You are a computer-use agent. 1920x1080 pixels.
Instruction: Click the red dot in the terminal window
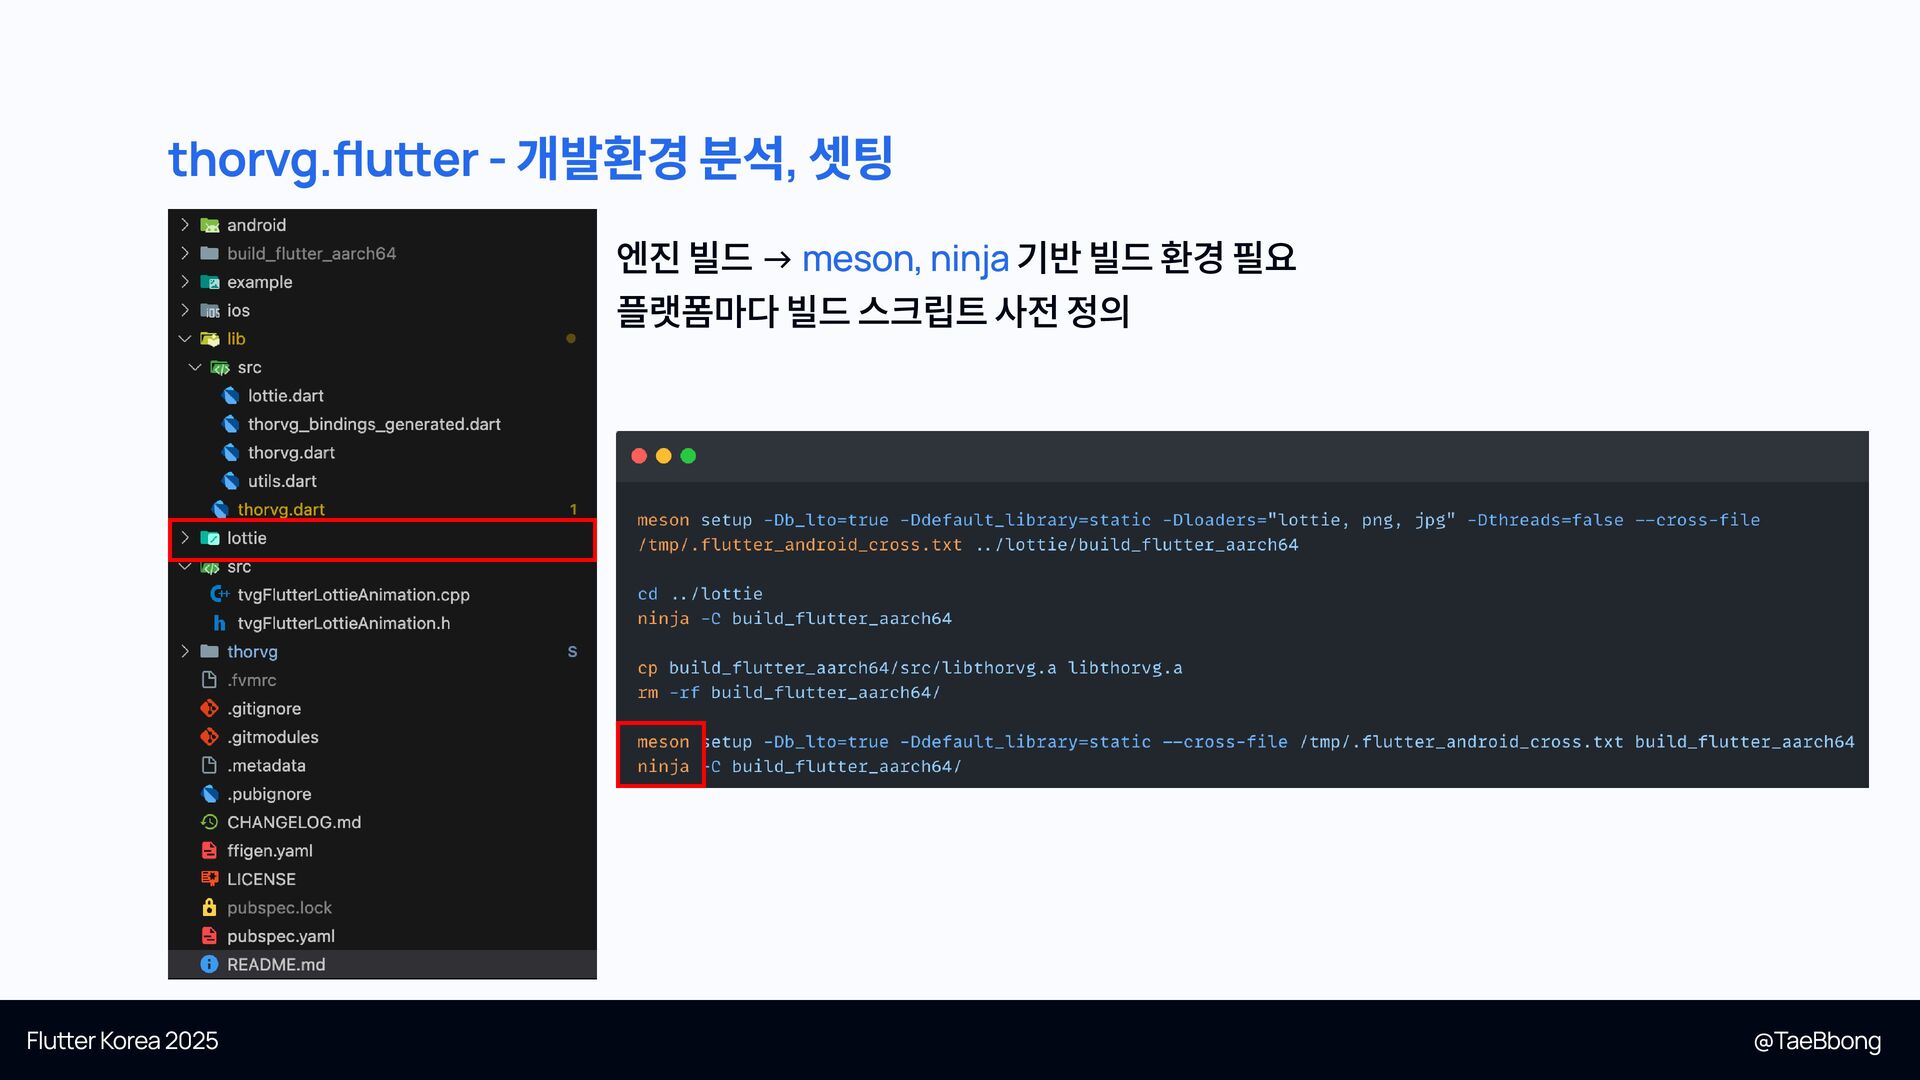pyautogui.click(x=639, y=456)
